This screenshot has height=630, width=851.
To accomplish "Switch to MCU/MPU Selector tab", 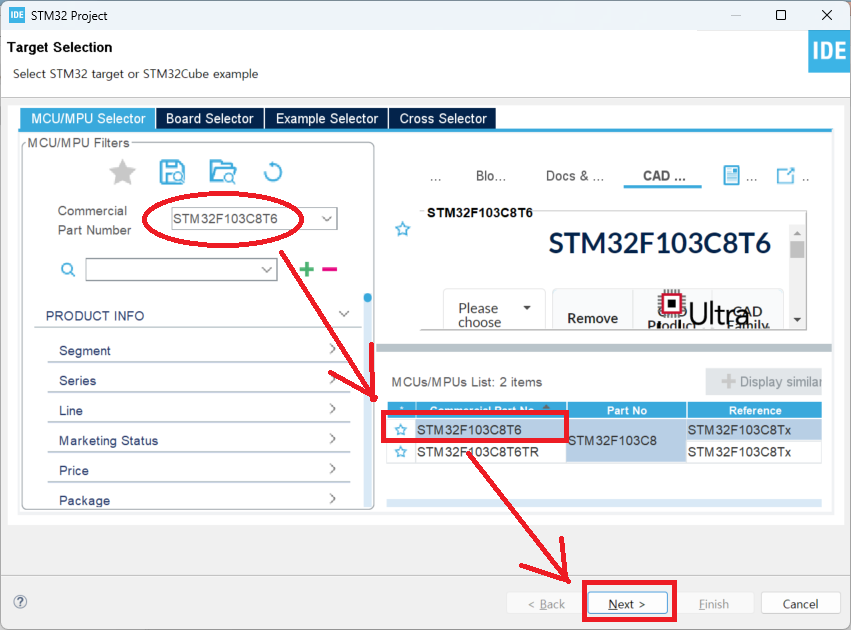I will point(88,118).
